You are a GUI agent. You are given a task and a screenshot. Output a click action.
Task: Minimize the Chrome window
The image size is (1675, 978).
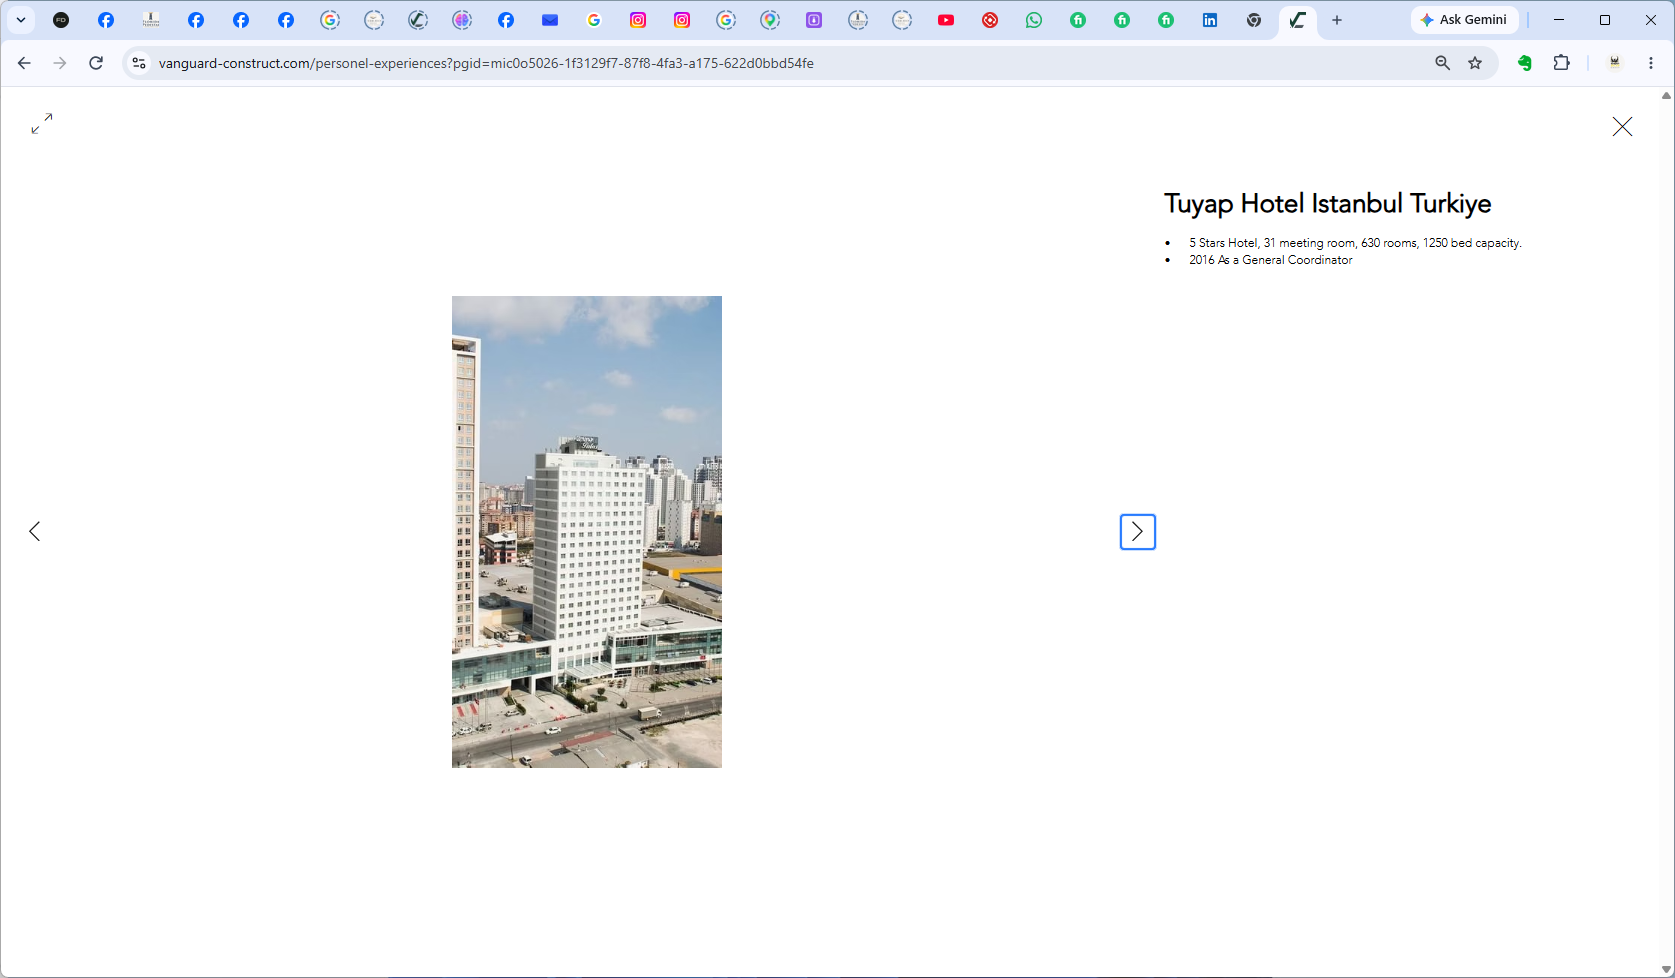click(x=1558, y=20)
